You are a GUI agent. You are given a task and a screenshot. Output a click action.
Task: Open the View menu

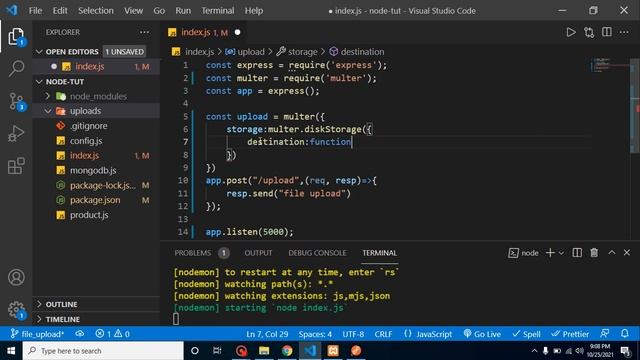[x=133, y=11]
